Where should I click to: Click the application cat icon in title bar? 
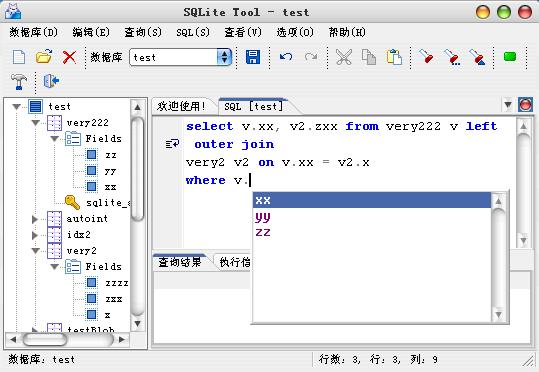pos(13,11)
